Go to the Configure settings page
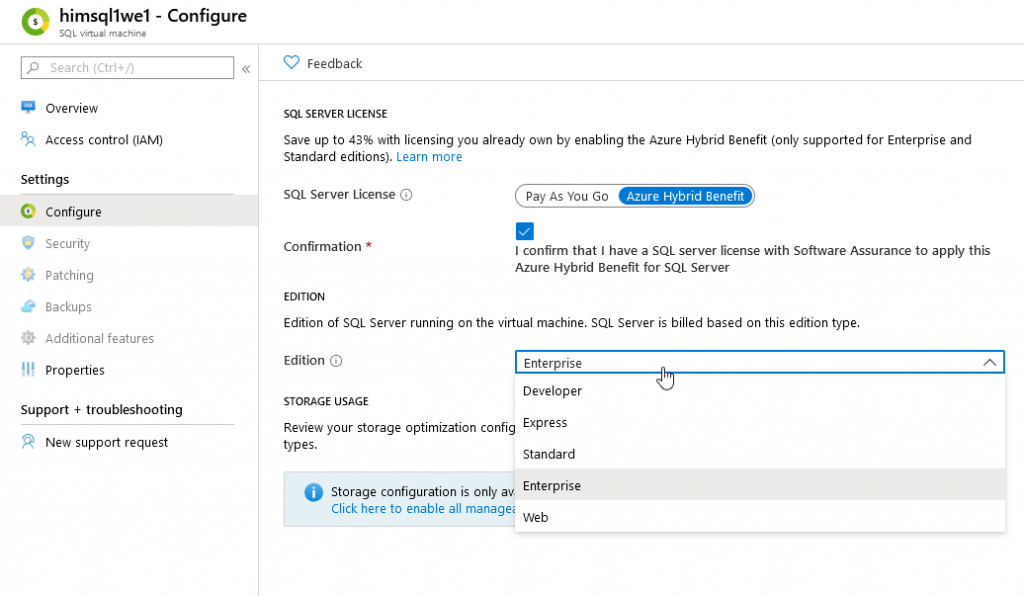 tap(129, 211)
